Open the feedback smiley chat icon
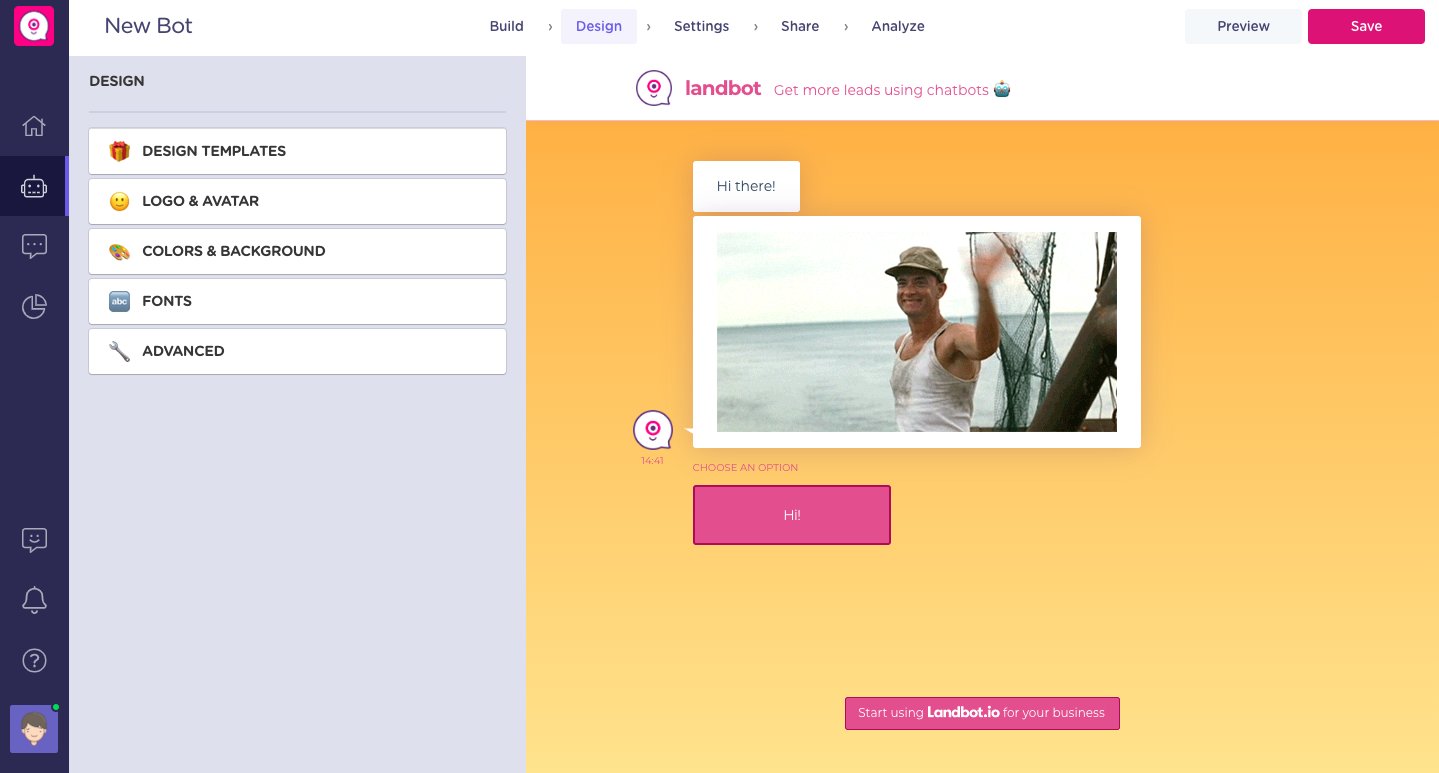Viewport: 1439px width, 773px height. [x=34, y=540]
